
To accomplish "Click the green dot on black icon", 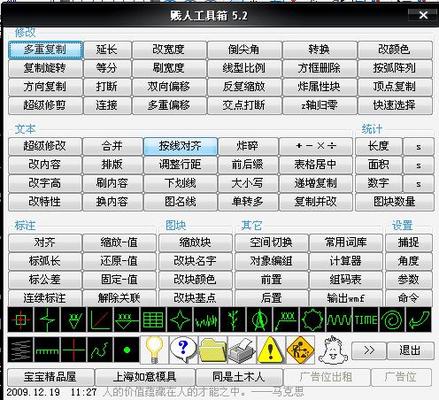I will (x=127, y=350).
